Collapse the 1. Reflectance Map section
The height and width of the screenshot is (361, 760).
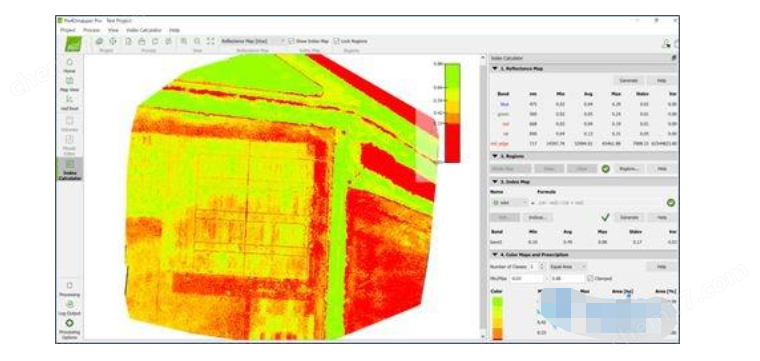point(495,69)
